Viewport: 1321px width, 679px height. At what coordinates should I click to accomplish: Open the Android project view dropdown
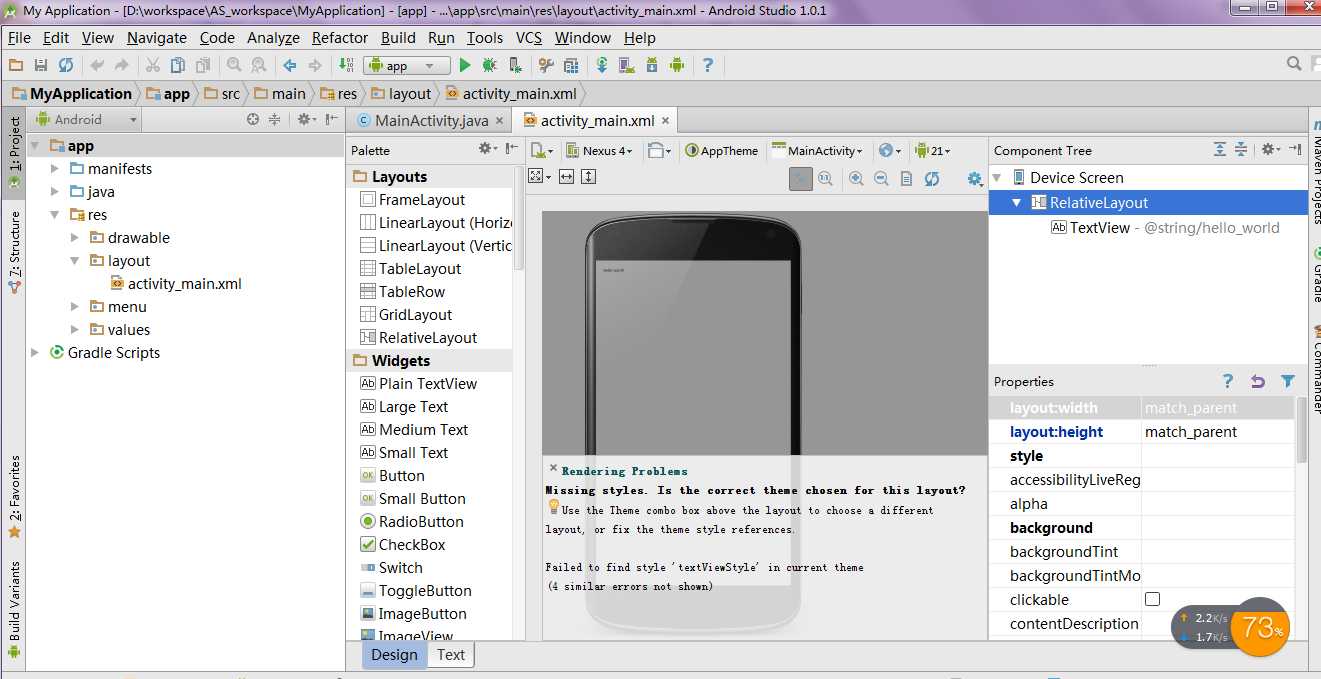pyautogui.click(x=86, y=119)
